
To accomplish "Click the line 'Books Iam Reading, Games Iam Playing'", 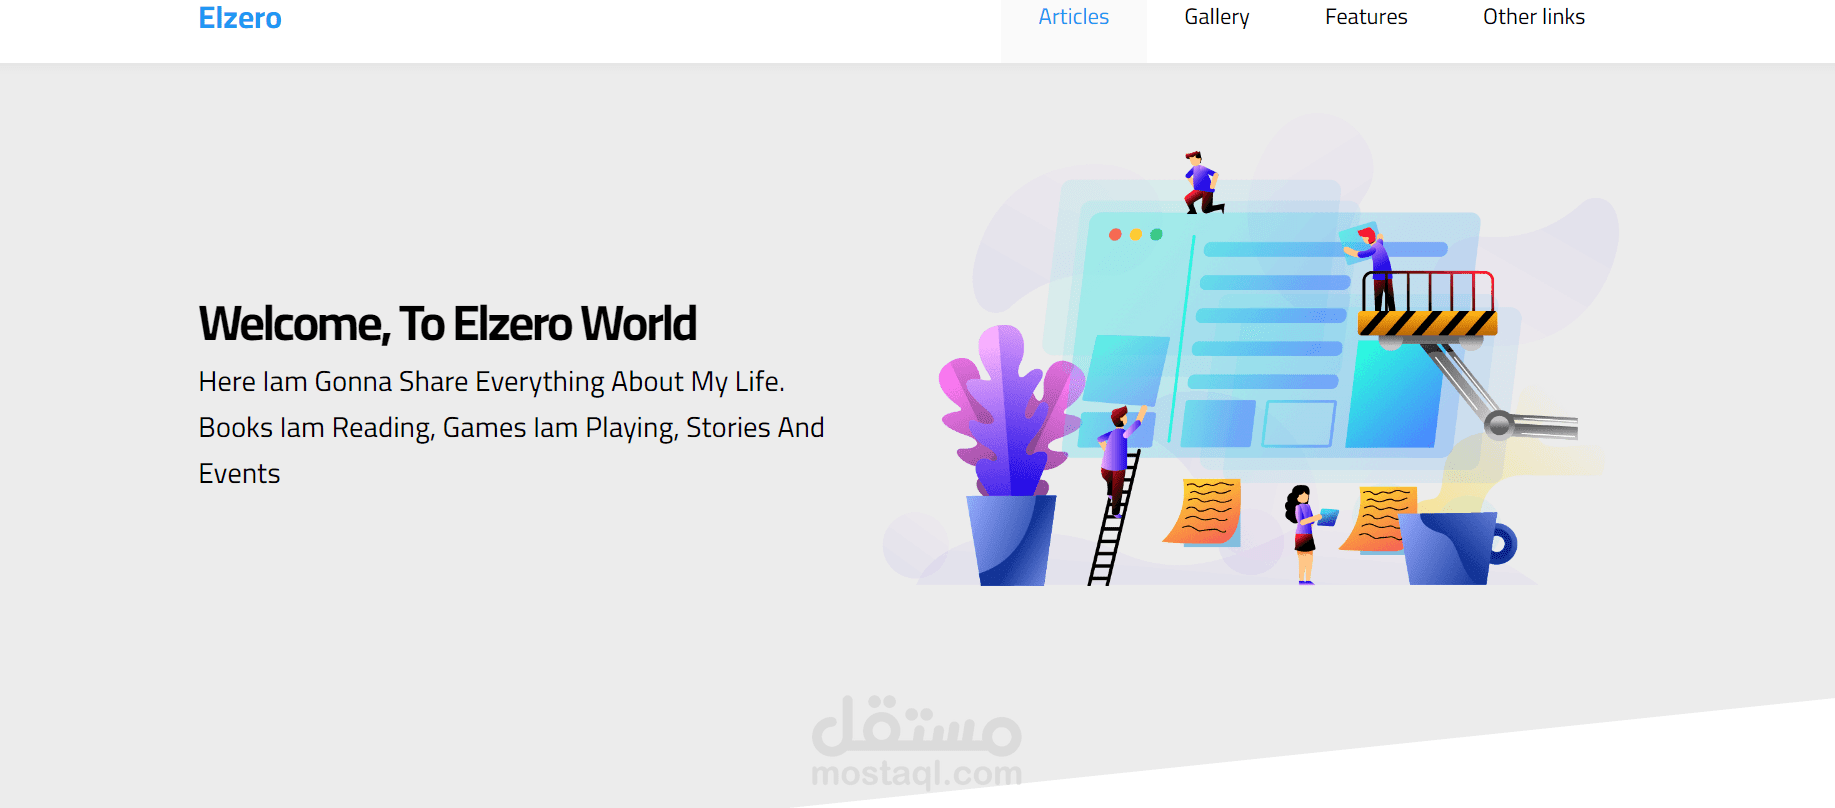I will pyautogui.click(x=511, y=428).
